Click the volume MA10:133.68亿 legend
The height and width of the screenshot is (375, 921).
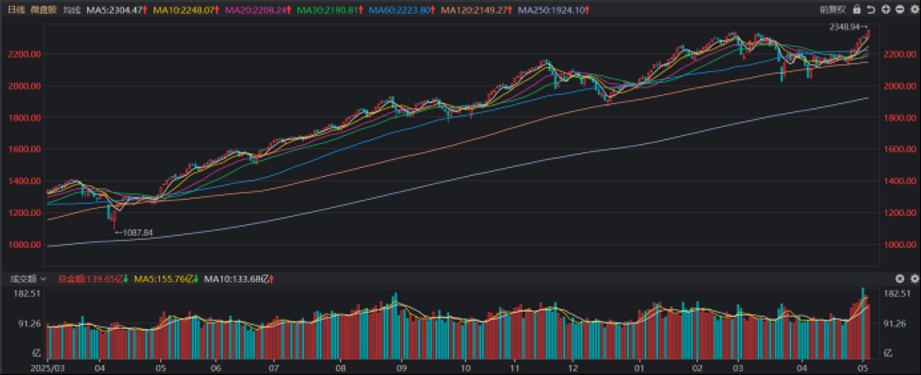(x=240, y=279)
